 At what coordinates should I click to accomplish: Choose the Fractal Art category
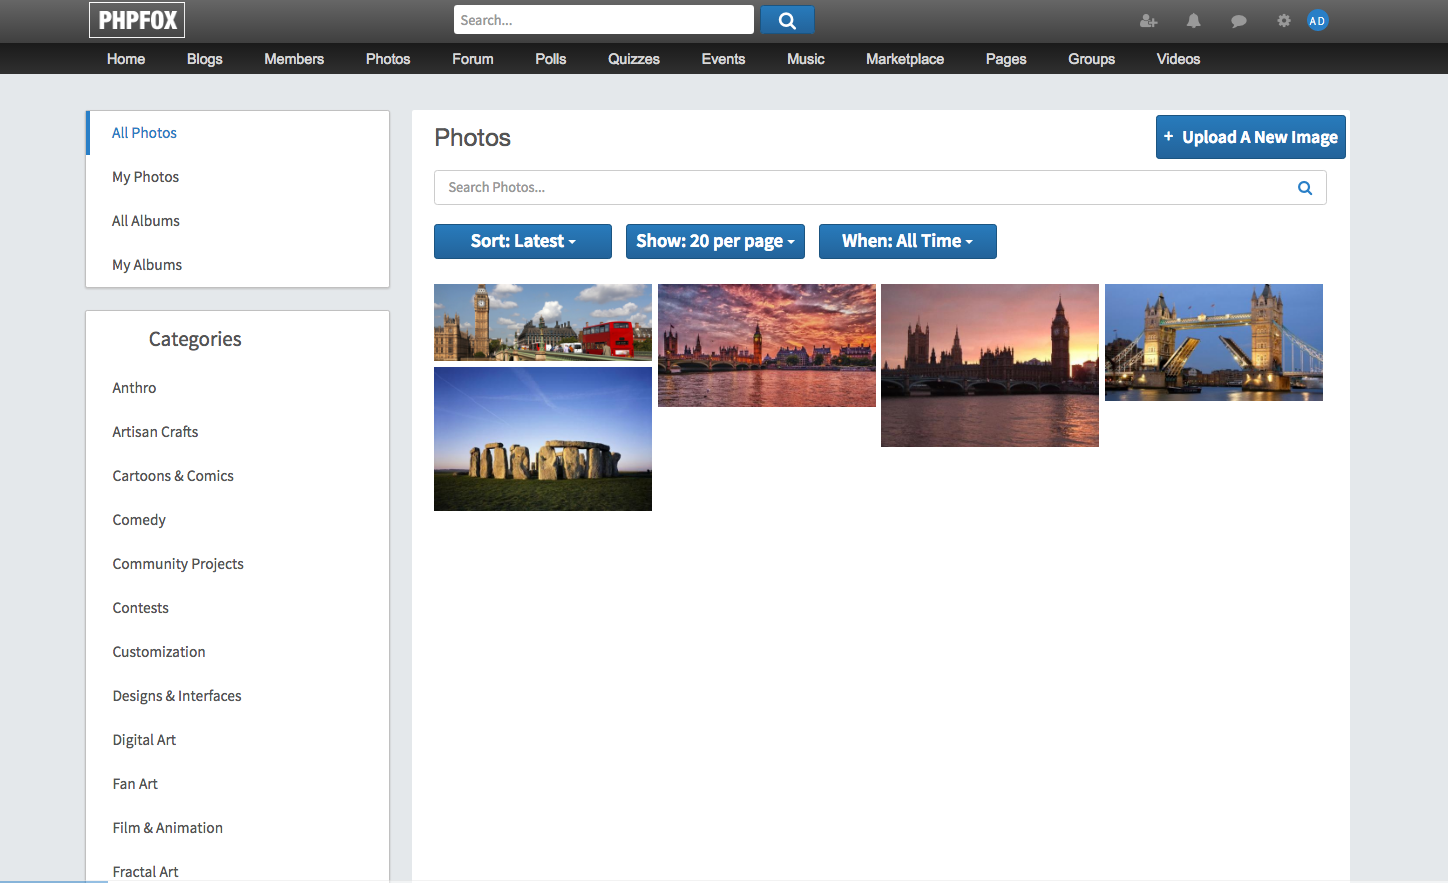(145, 872)
